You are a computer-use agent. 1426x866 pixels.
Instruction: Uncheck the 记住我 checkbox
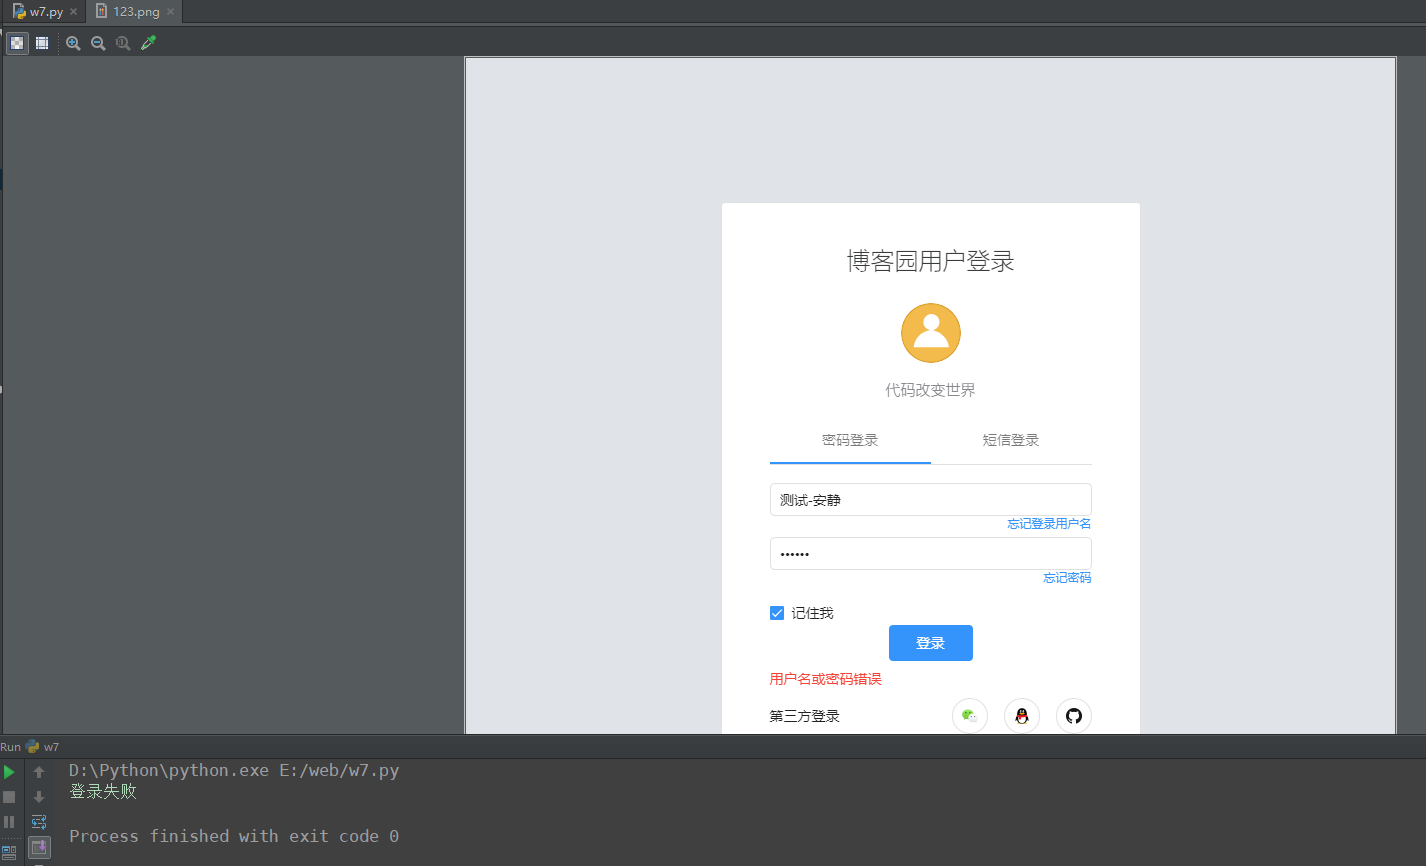pos(777,612)
